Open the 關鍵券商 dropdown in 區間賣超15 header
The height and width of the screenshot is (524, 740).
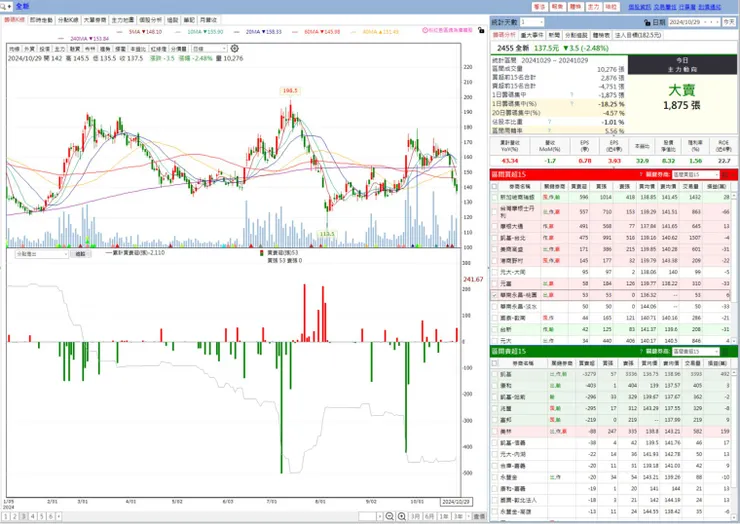point(695,352)
